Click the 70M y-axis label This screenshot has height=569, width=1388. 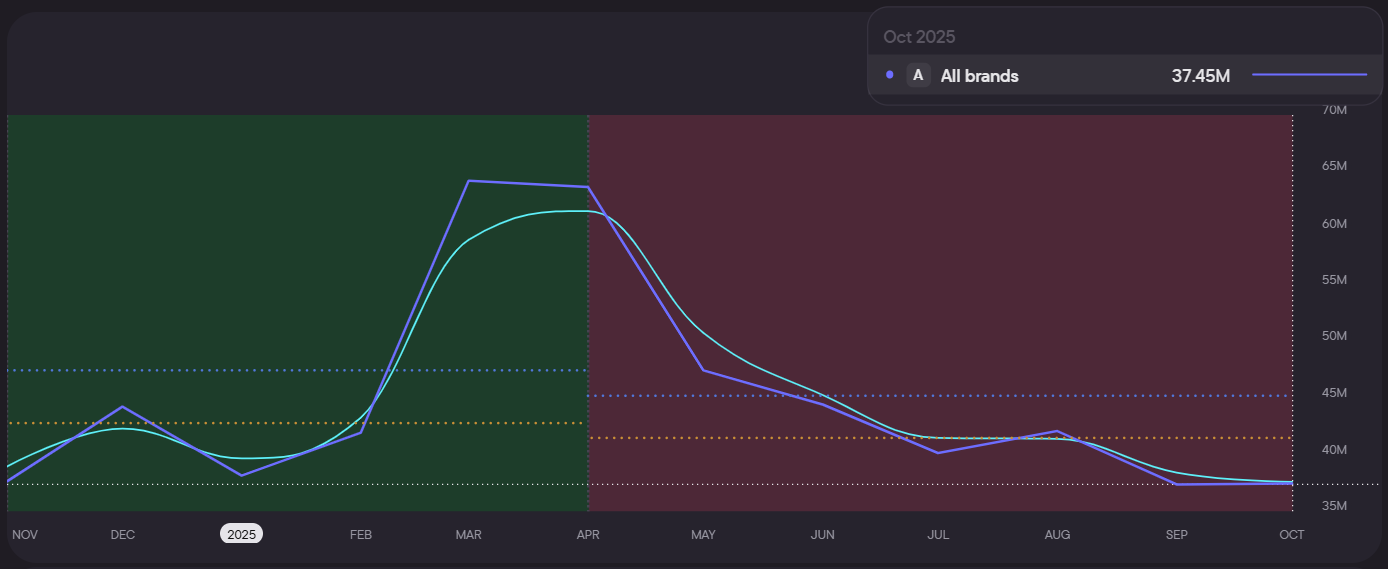point(1334,109)
